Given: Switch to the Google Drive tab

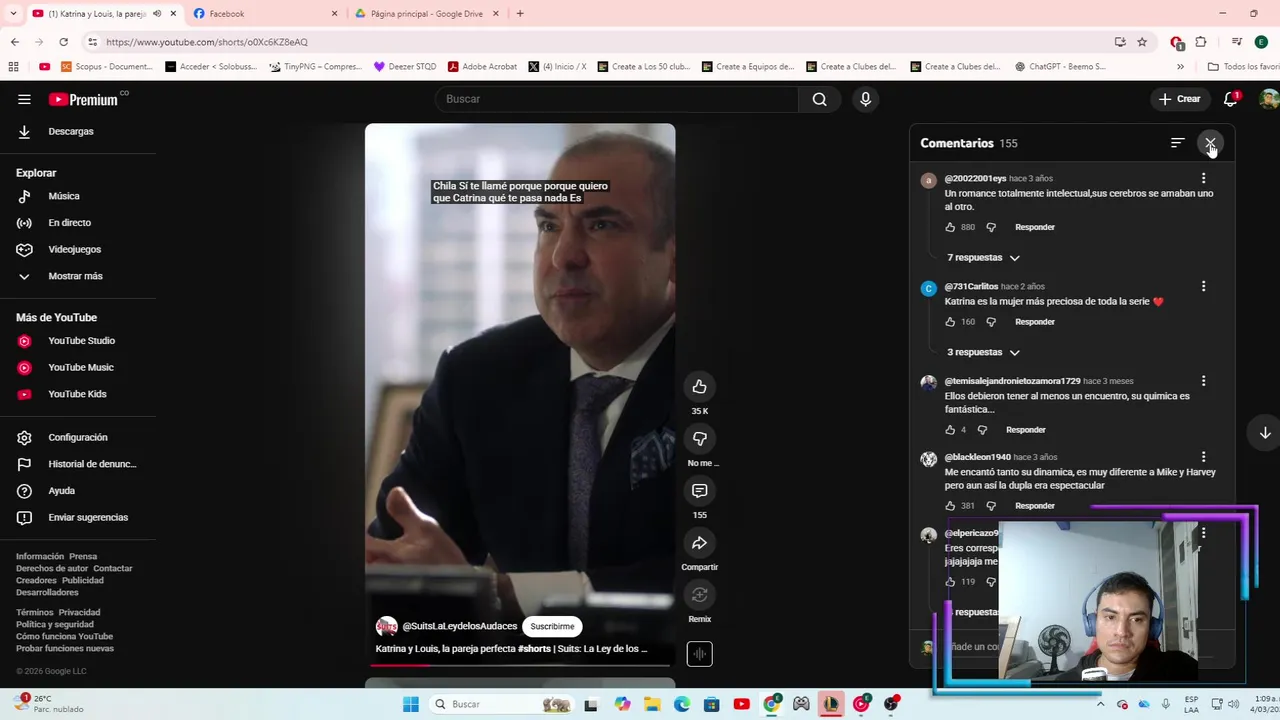Looking at the screenshot, I should coord(426,14).
